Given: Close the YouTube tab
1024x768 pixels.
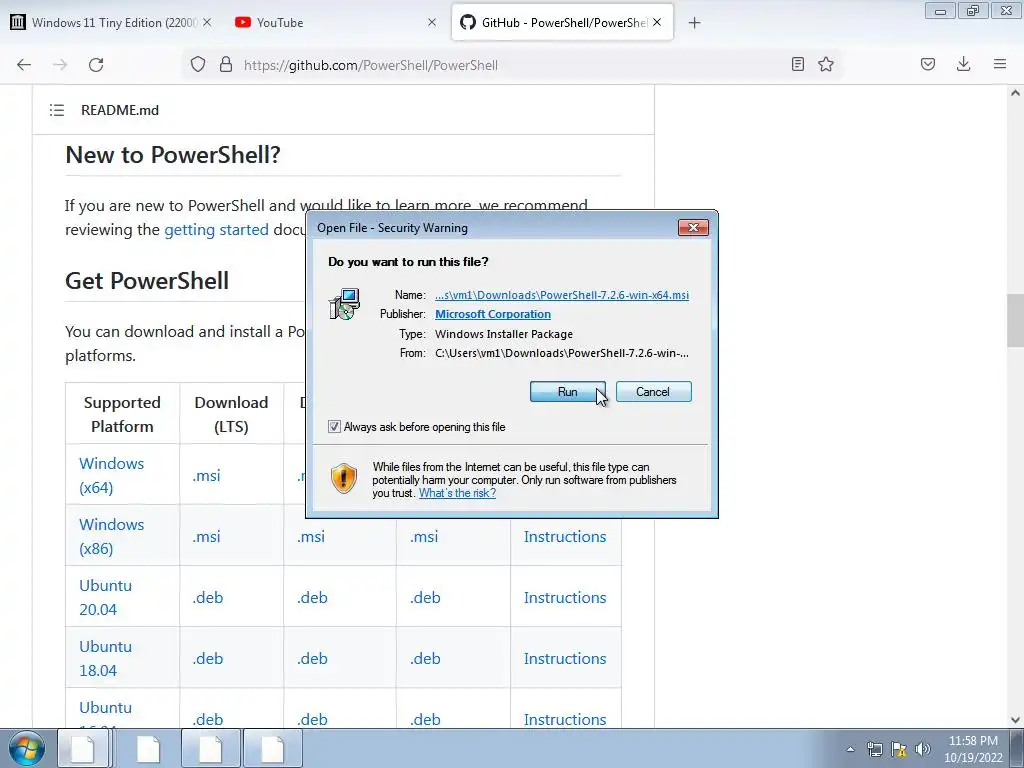Looking at the screenshot, I should [x=432, y=22].
